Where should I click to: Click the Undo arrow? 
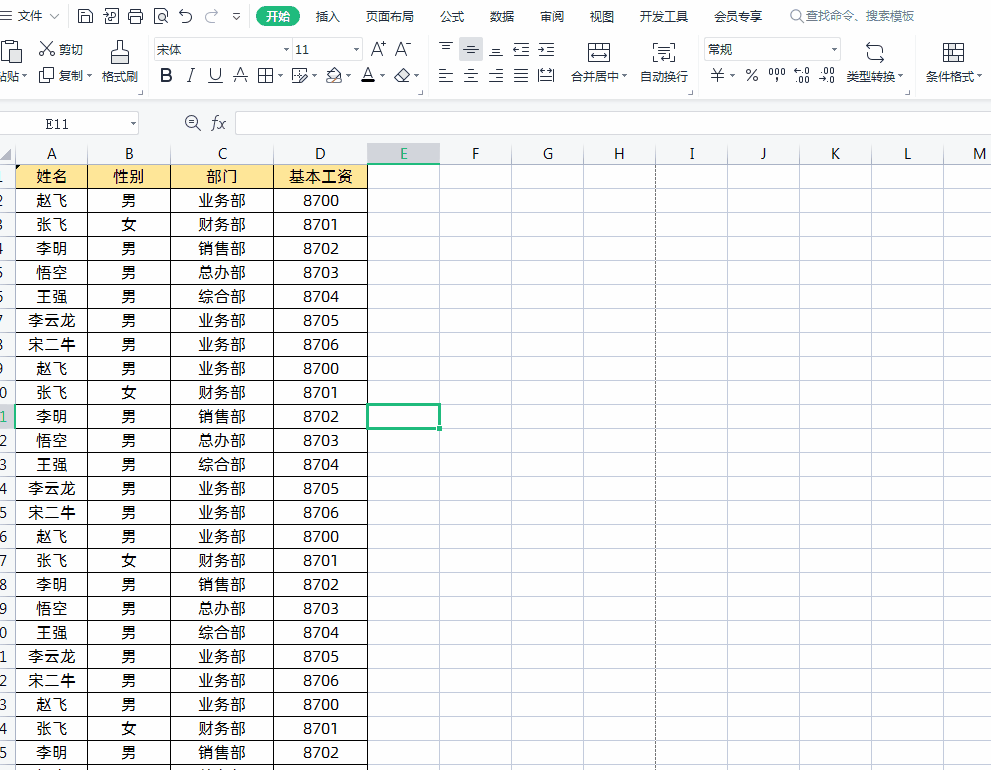(x=186, y=16)
